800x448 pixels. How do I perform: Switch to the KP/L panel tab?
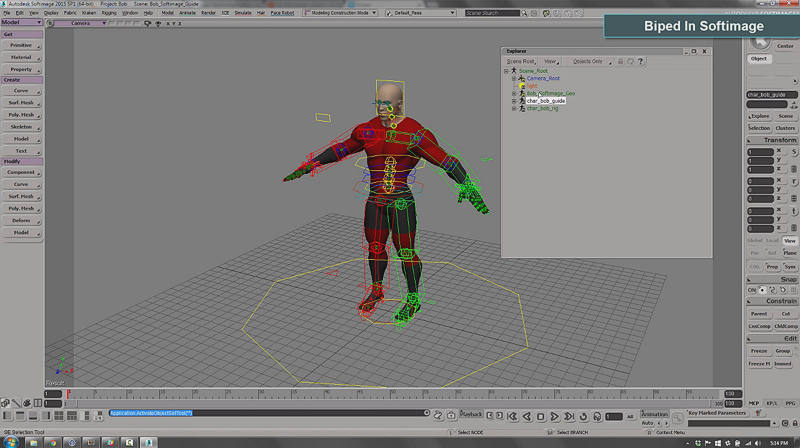point(772,404)
